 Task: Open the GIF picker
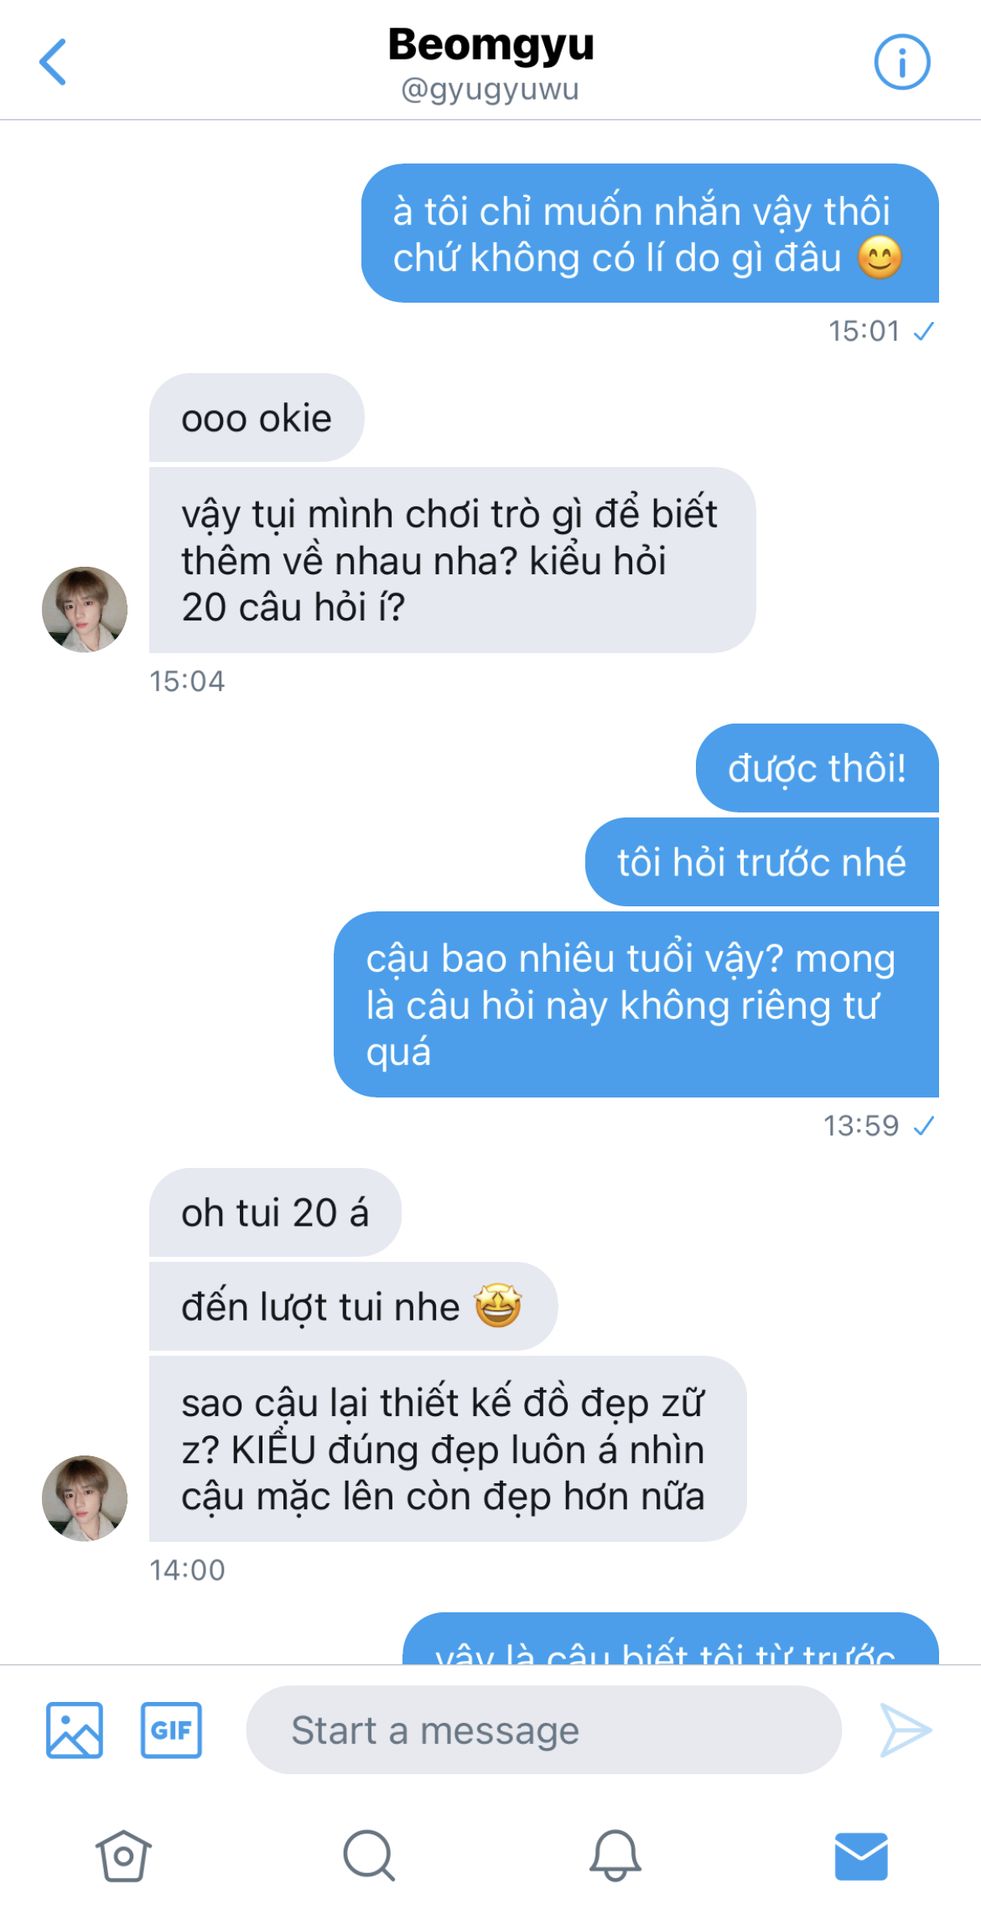point(171,1730)
